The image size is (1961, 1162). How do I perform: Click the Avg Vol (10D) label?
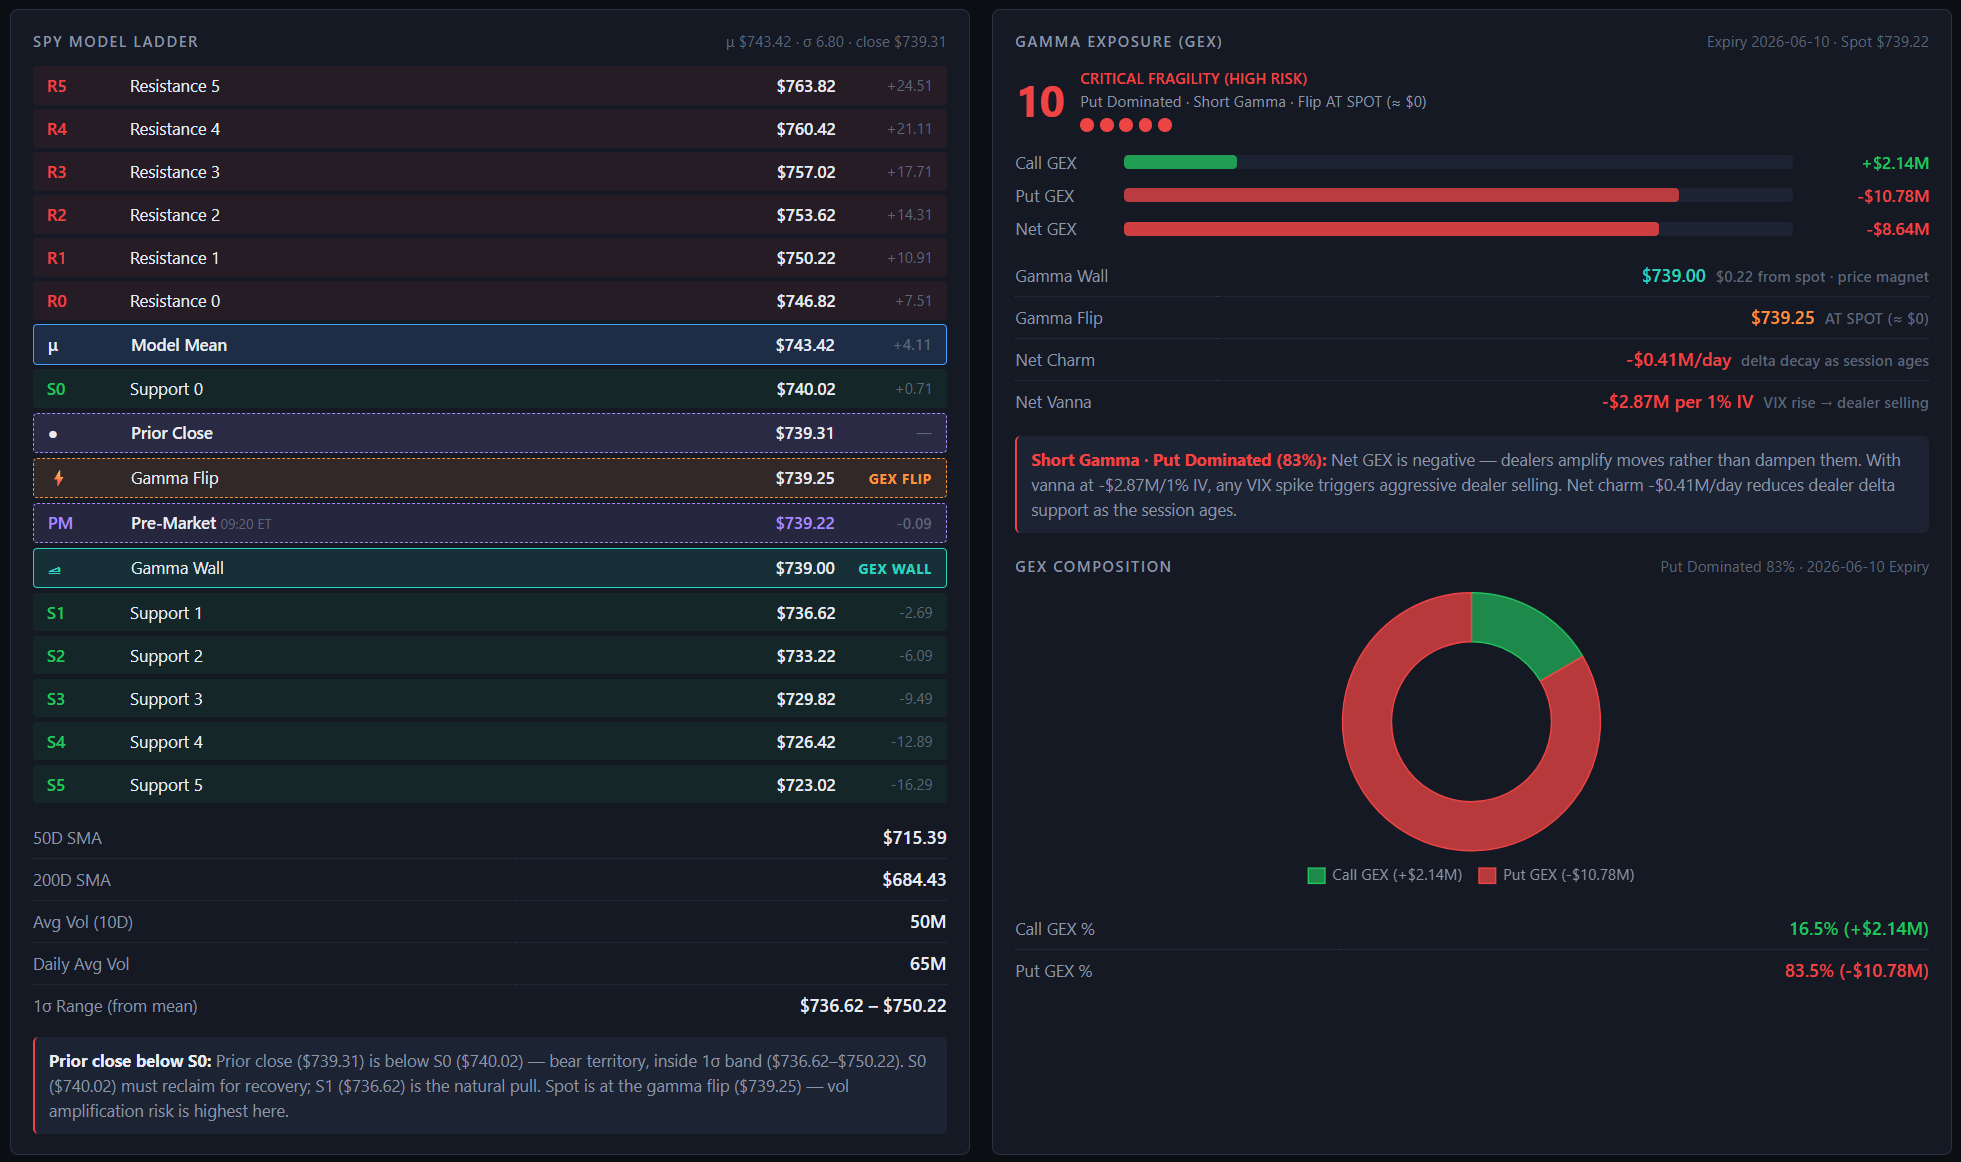[x=83, y=922]
